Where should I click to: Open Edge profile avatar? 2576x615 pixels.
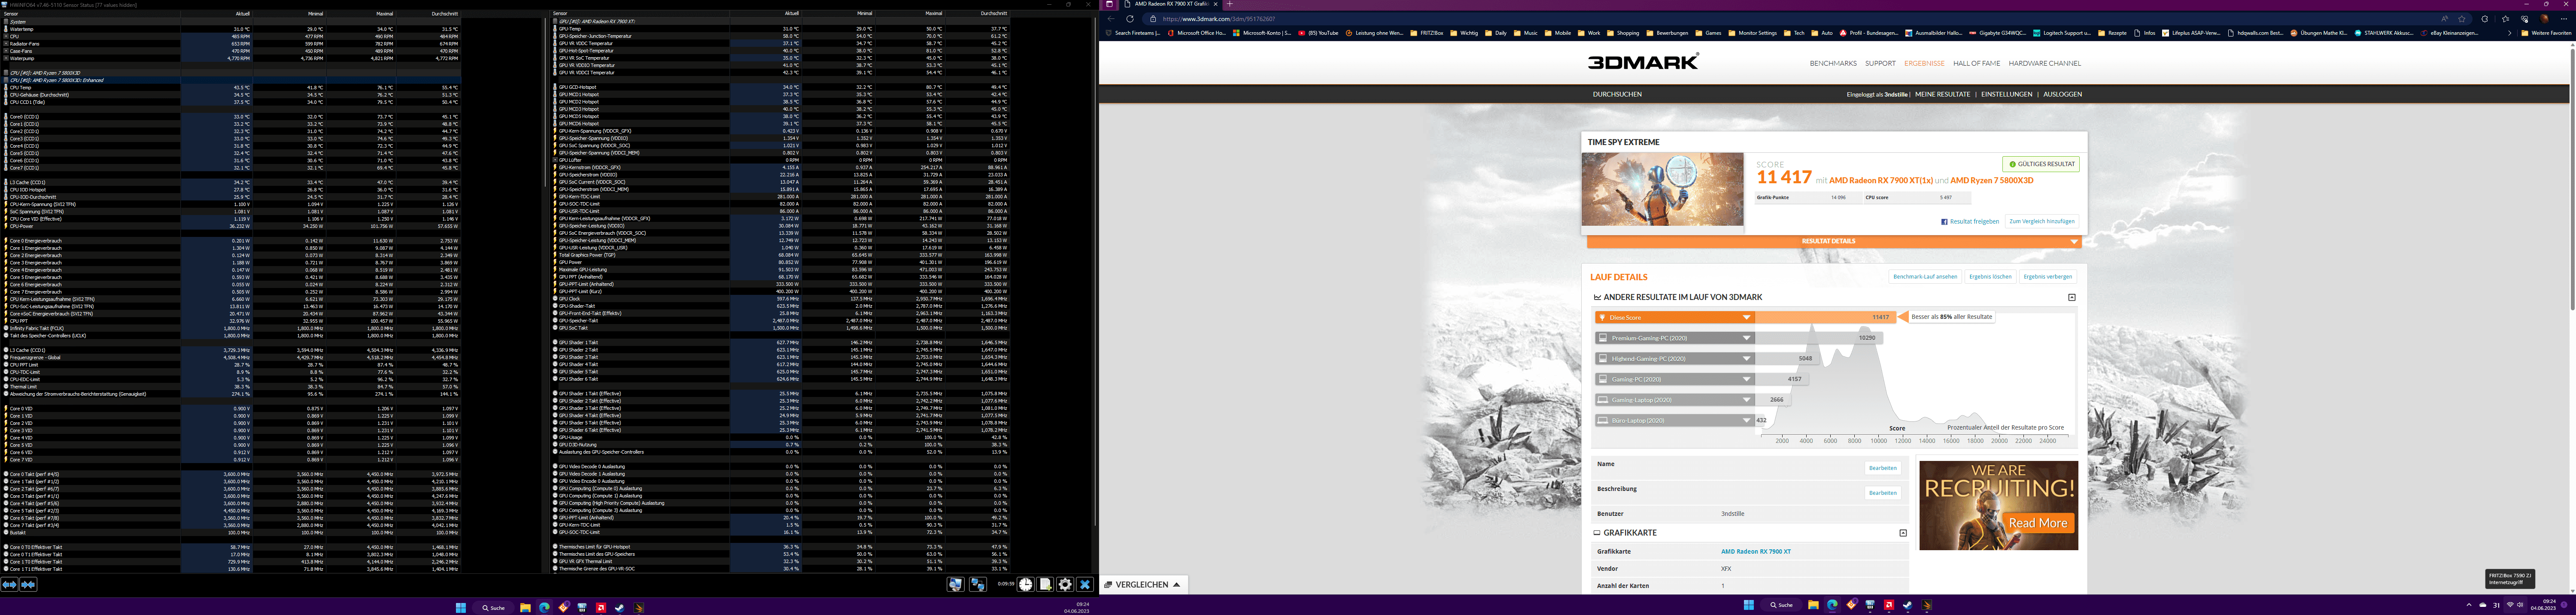[2544, 19]
